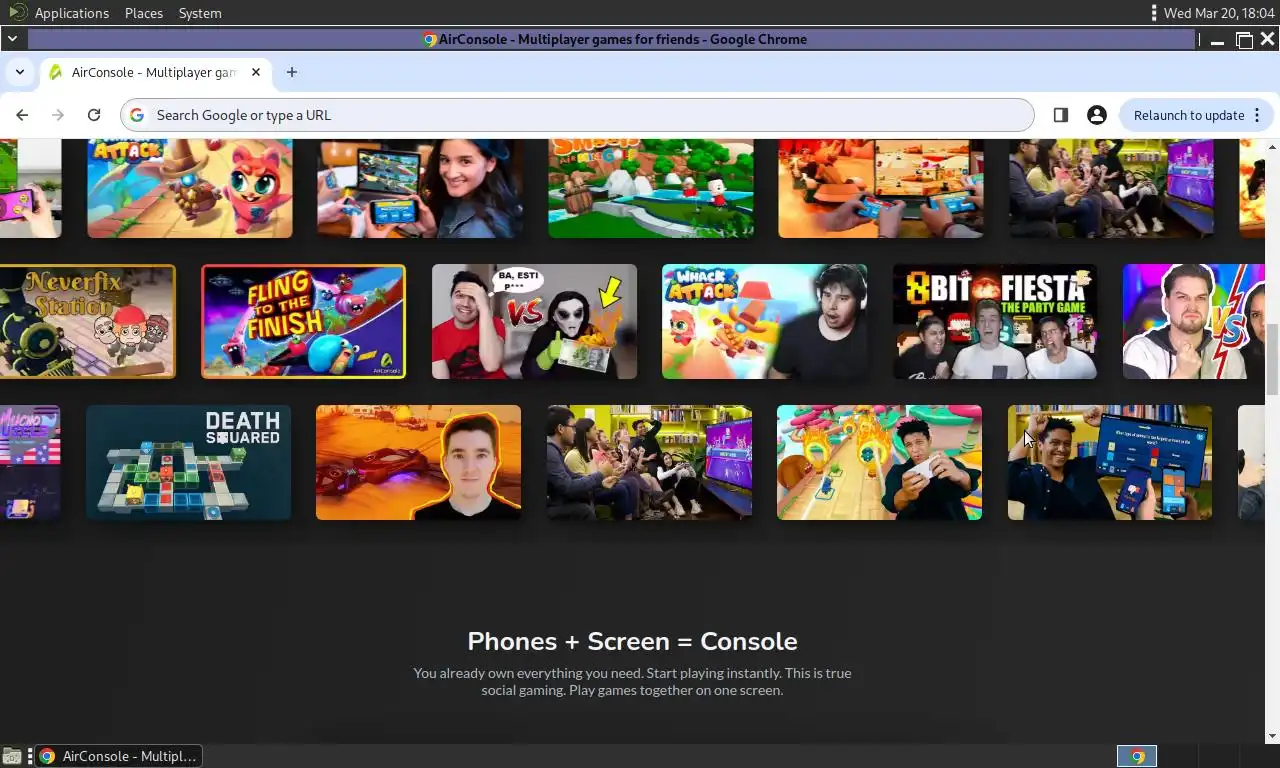Screen dimensions: 1280x768
Task: Select the AirConsole taskbar window button
Action: coord(120,756)
